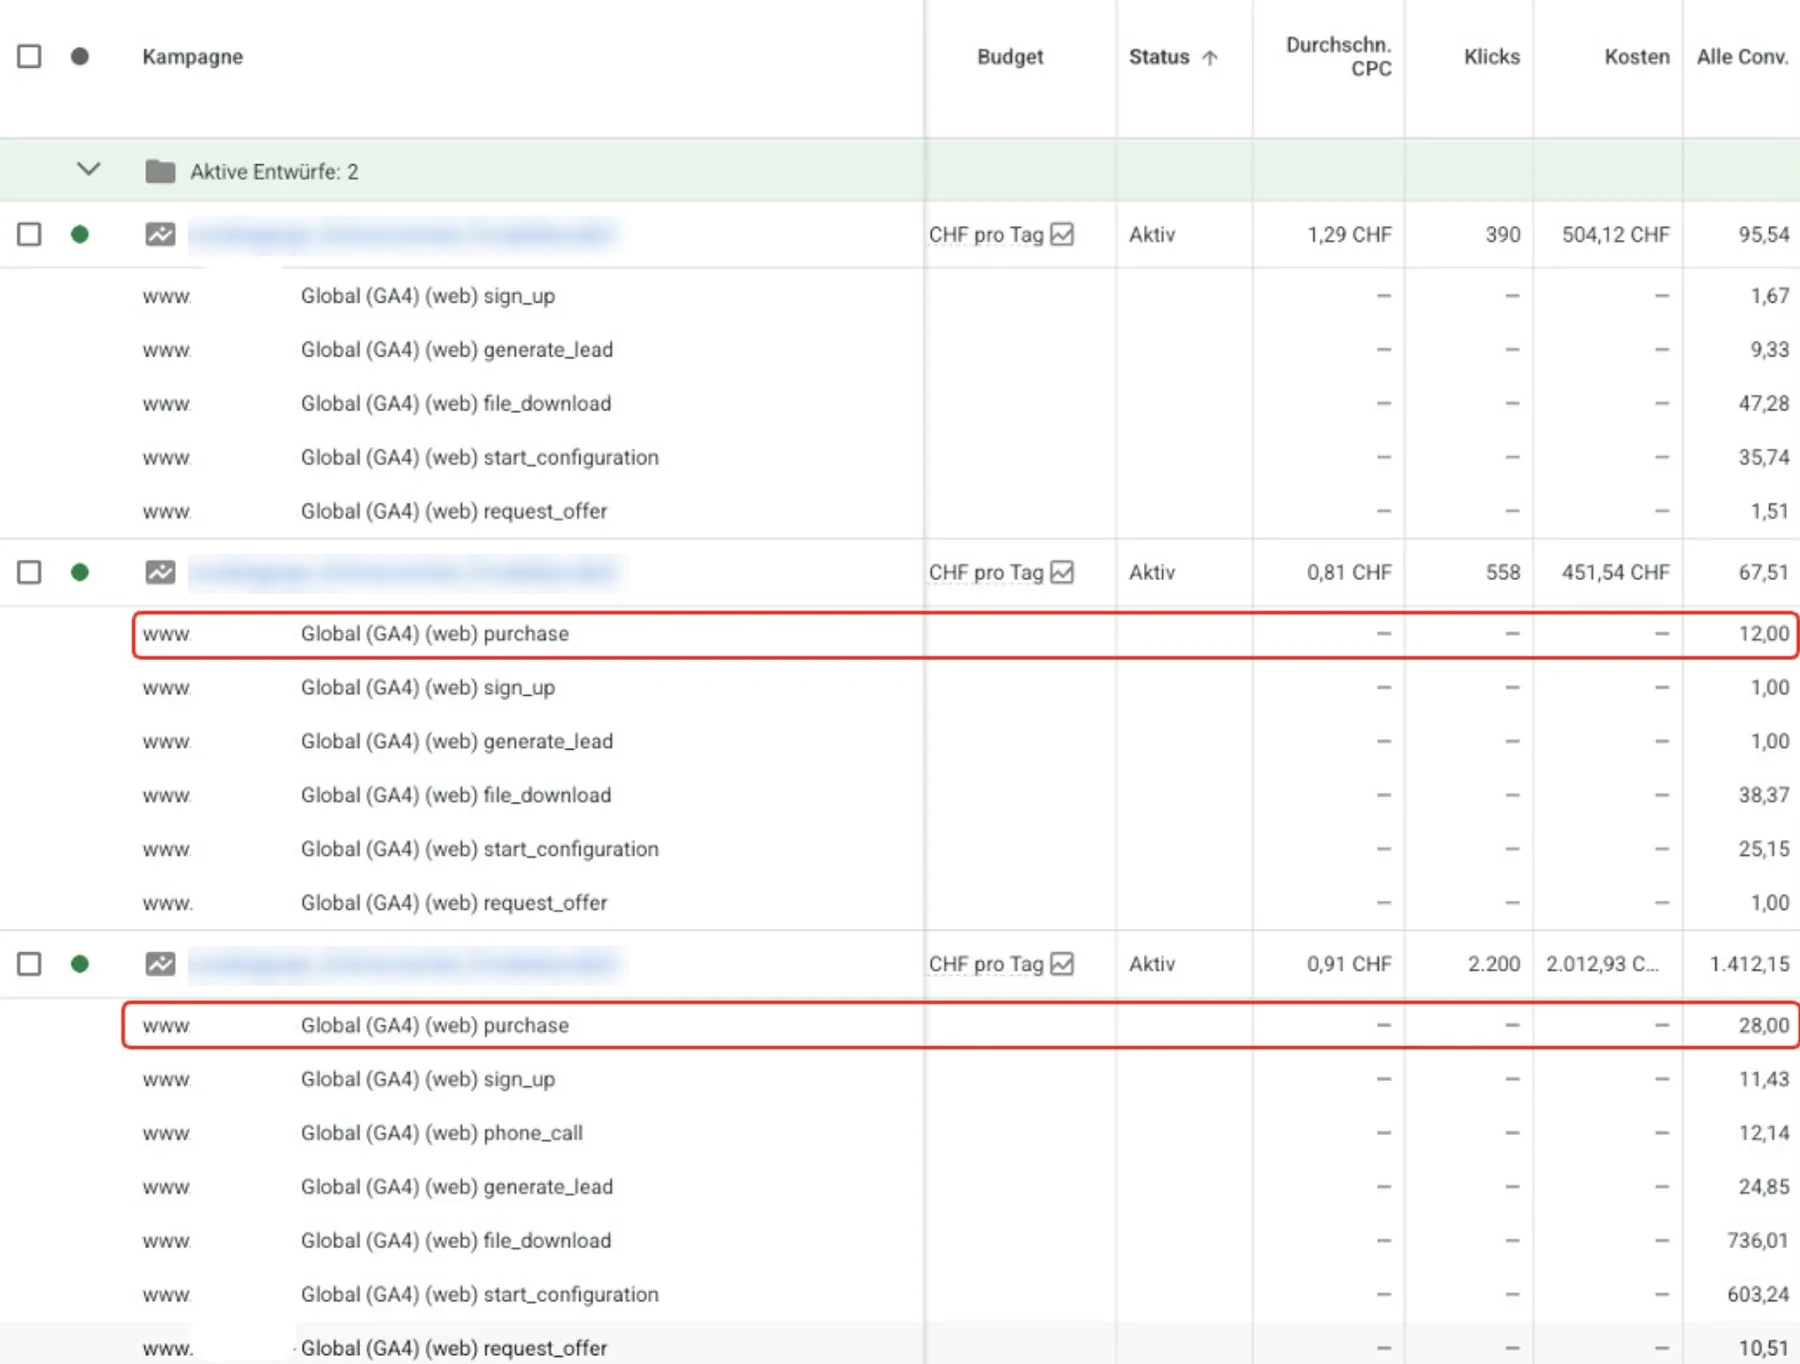Viewport: 1800px width, 1364px height.
Task: Sort by the Kosten column header
Action: coord(1637,56)
